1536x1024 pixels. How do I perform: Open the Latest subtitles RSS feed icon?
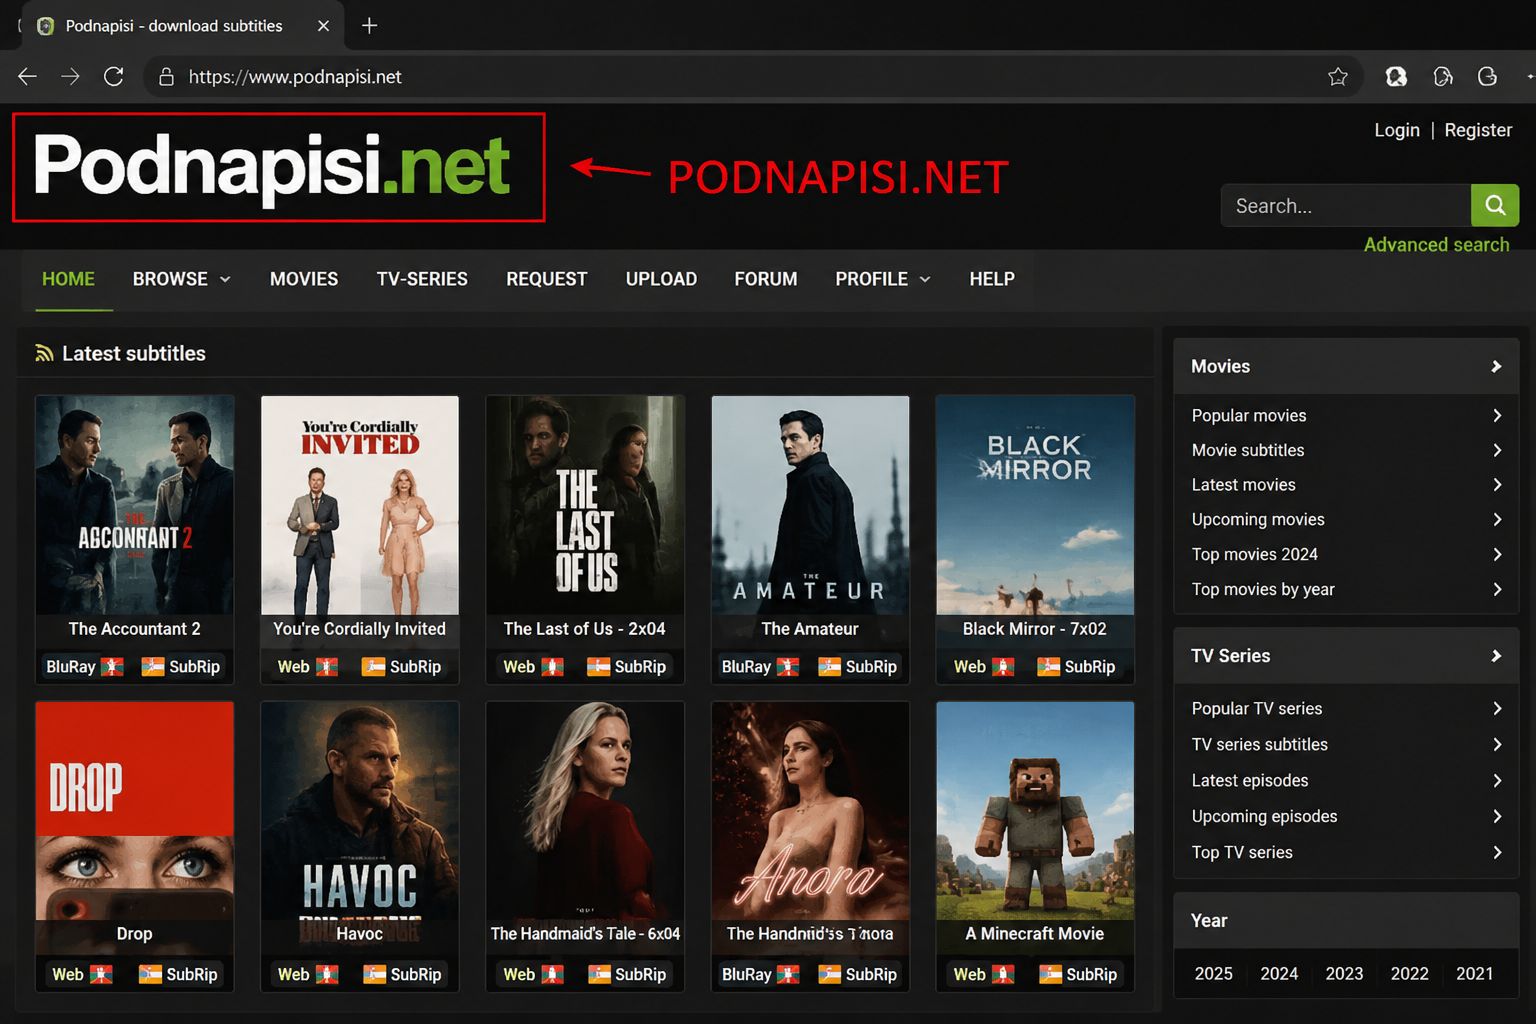pyautogui.click(x=44, y=353)
